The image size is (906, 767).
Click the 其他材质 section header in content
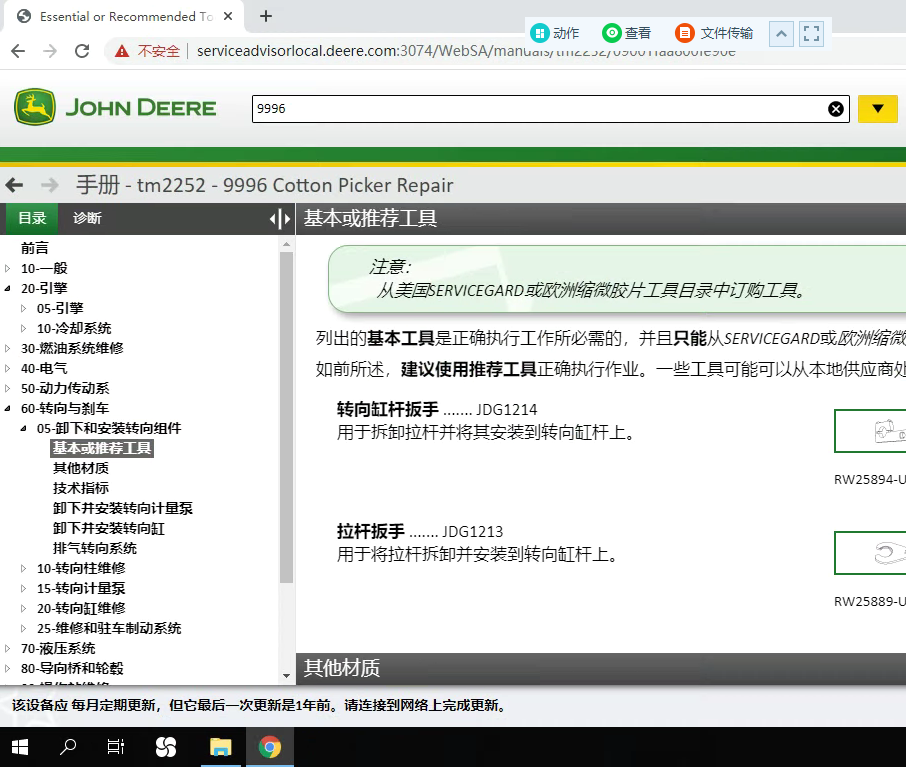[x=601, y=669]
